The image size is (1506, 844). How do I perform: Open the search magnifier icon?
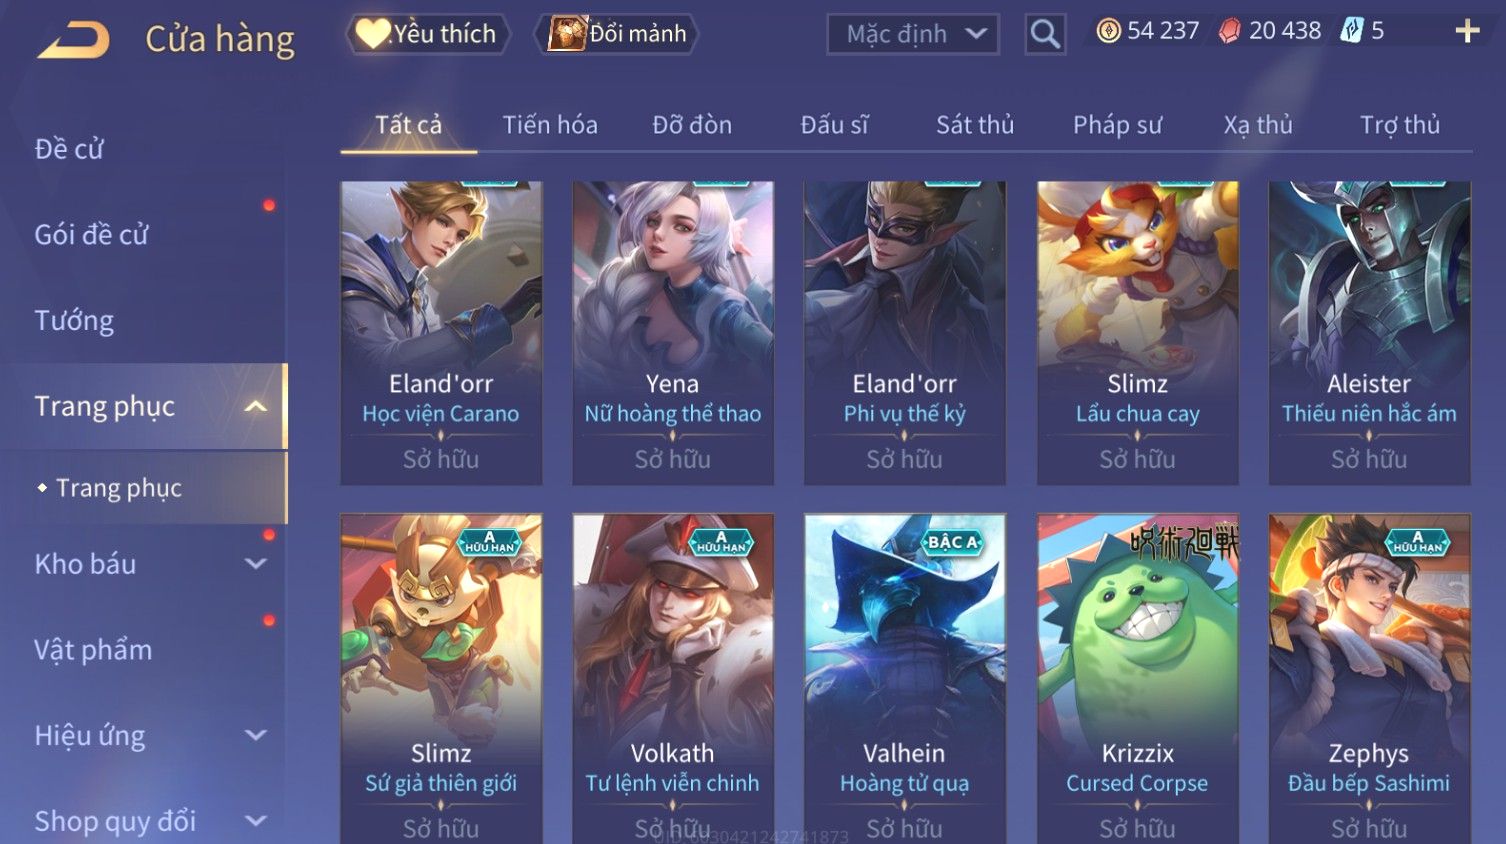pyautogui.click(x=1045, y=34)
